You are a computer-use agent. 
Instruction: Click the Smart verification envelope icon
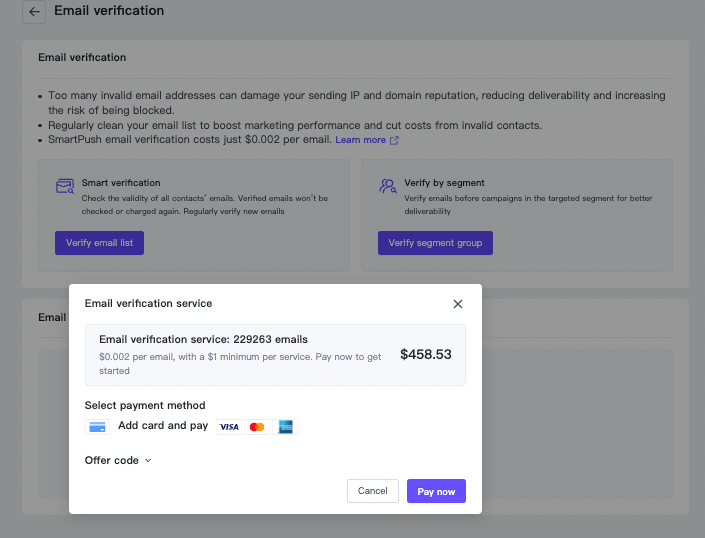point(65,186)
